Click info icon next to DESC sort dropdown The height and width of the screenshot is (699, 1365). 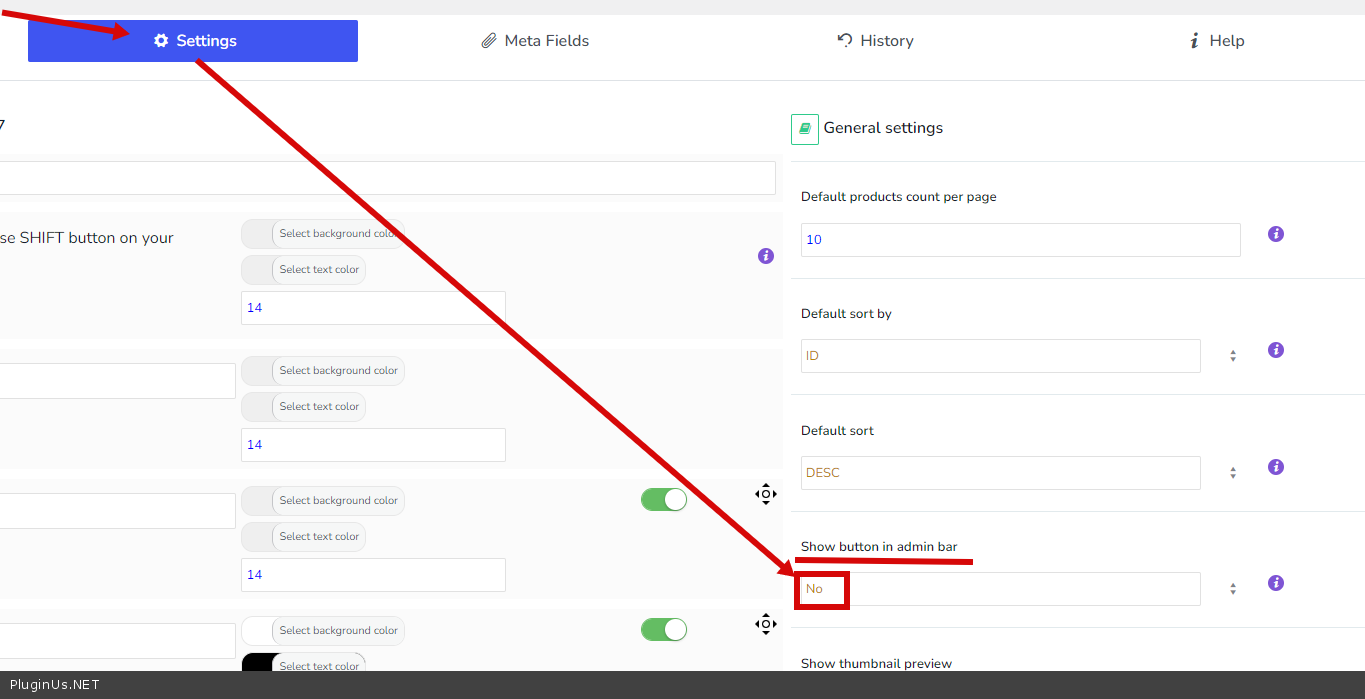1276,467
